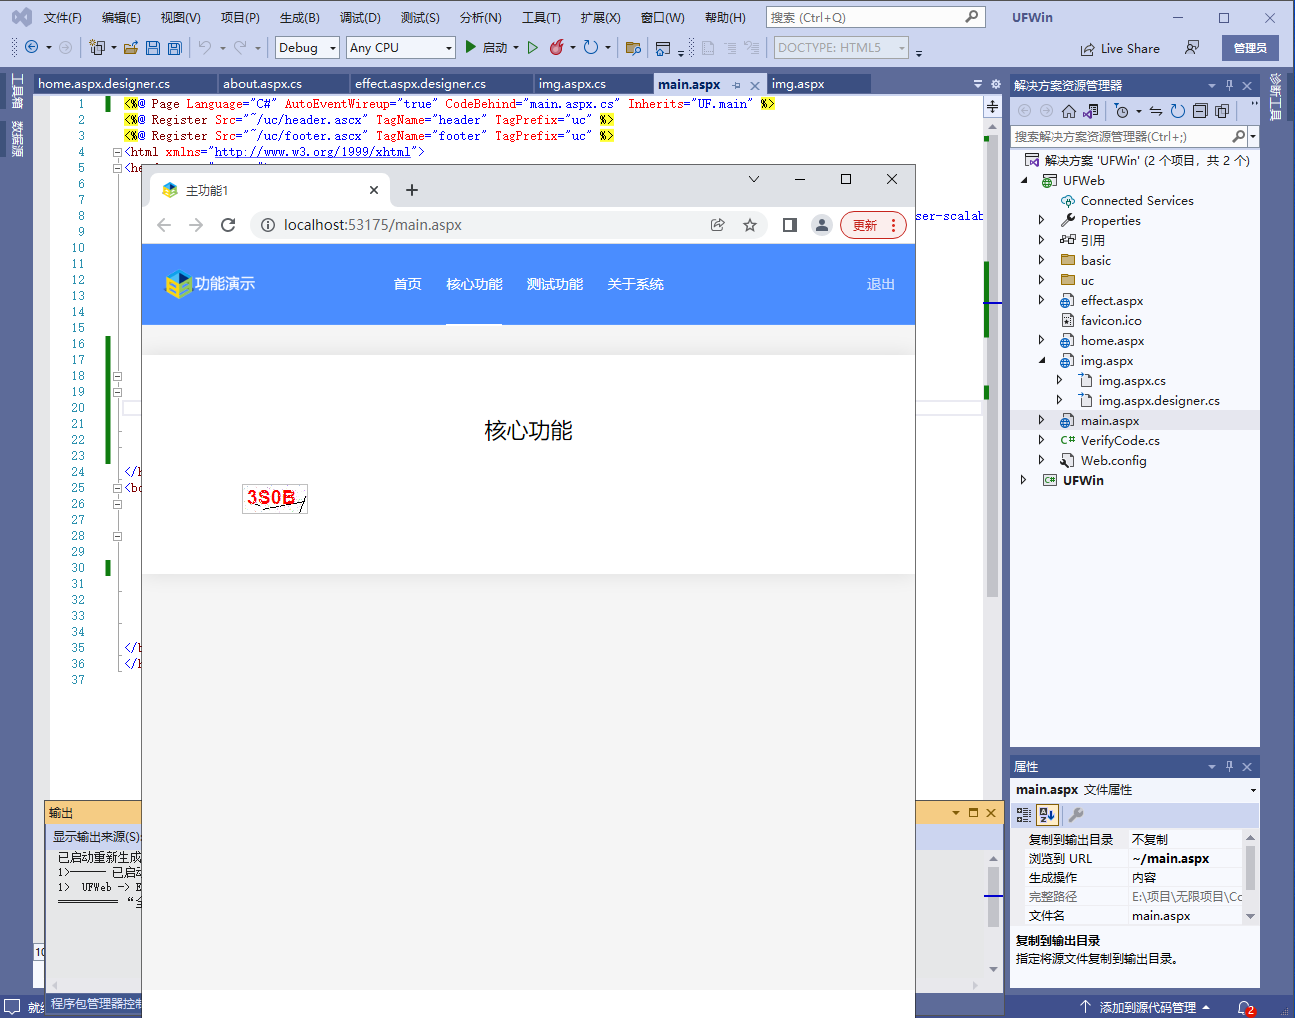Bookmark the page with the star icon
The width and height of the screenshot is (1295, 1018).
(750, 225)
